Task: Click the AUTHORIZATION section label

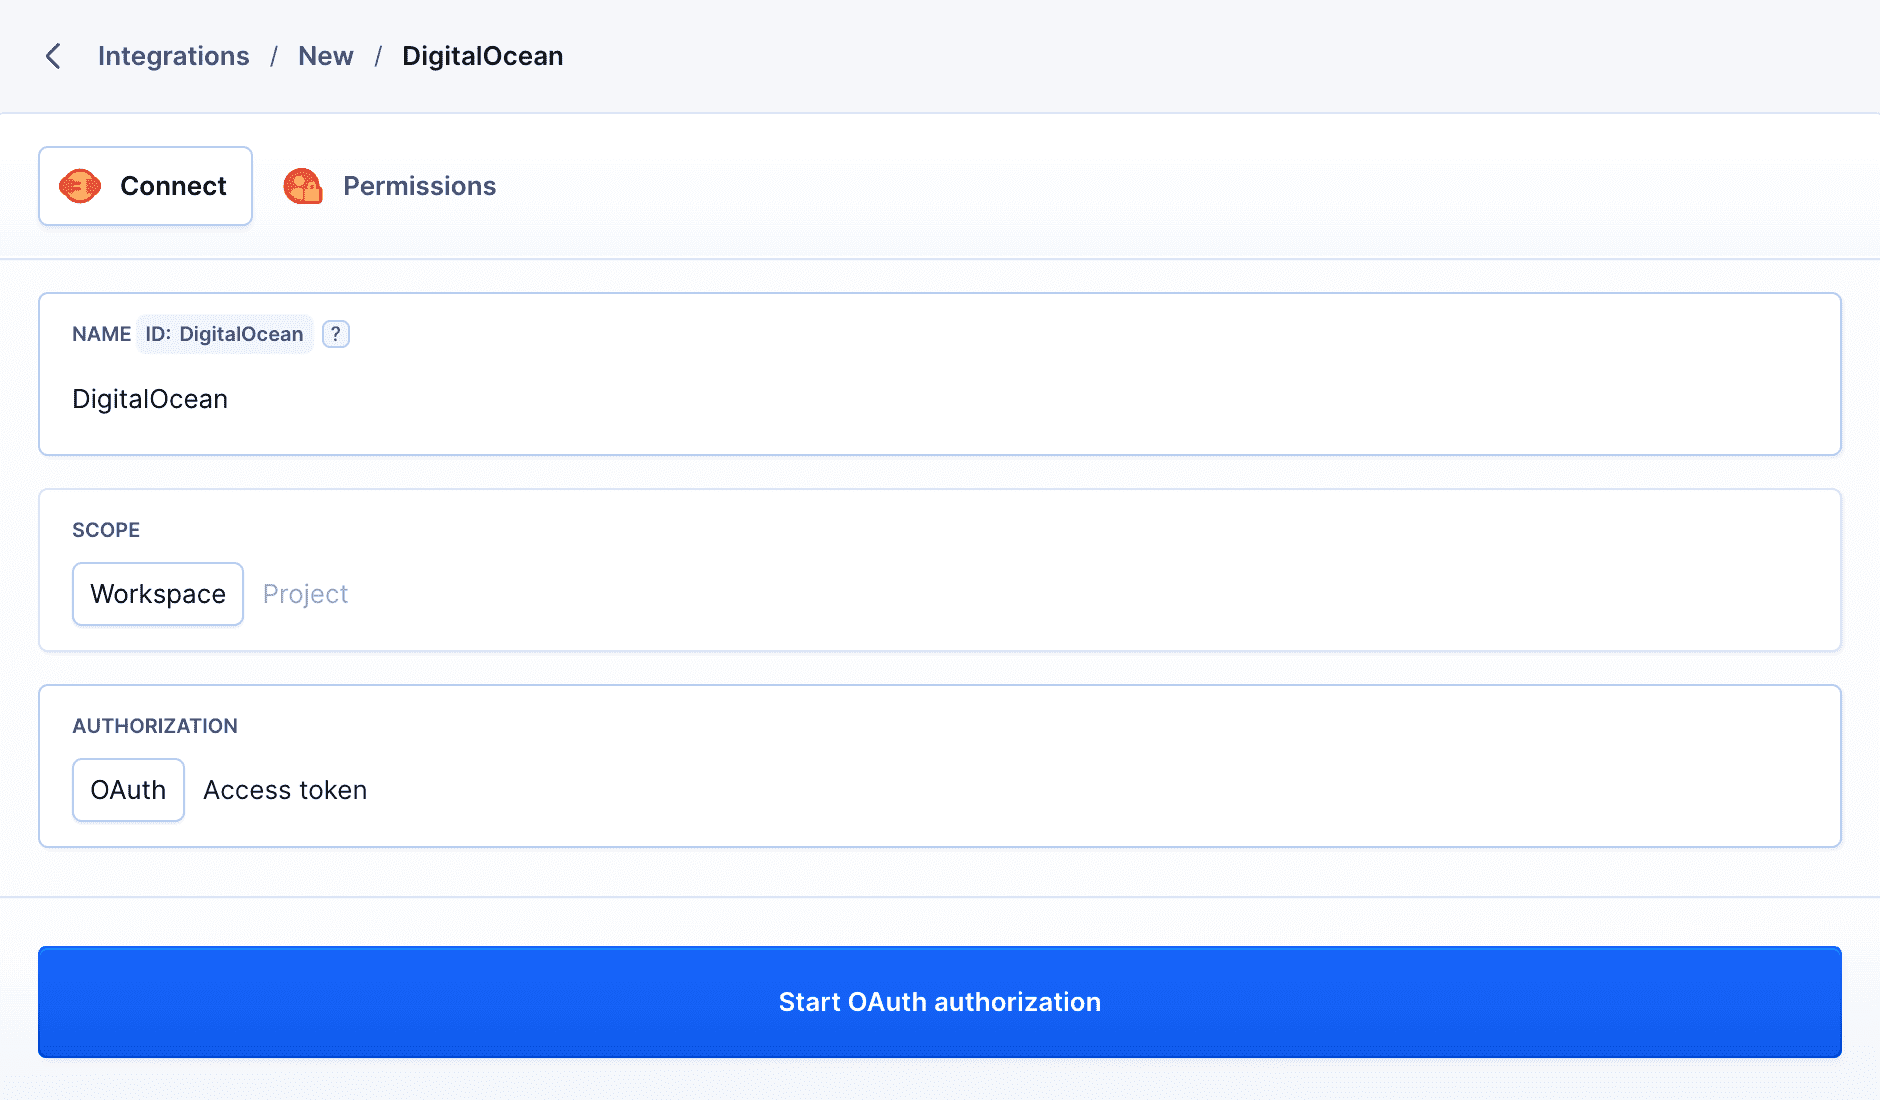Action: coord(155,726)
